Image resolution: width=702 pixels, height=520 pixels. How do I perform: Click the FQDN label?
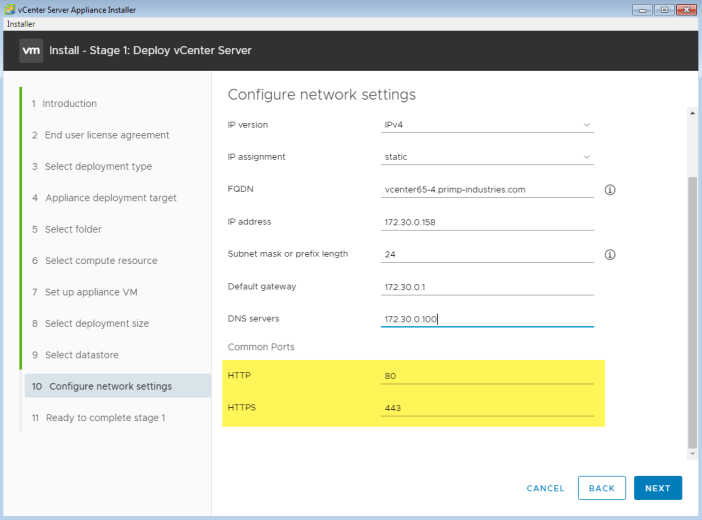240,189
